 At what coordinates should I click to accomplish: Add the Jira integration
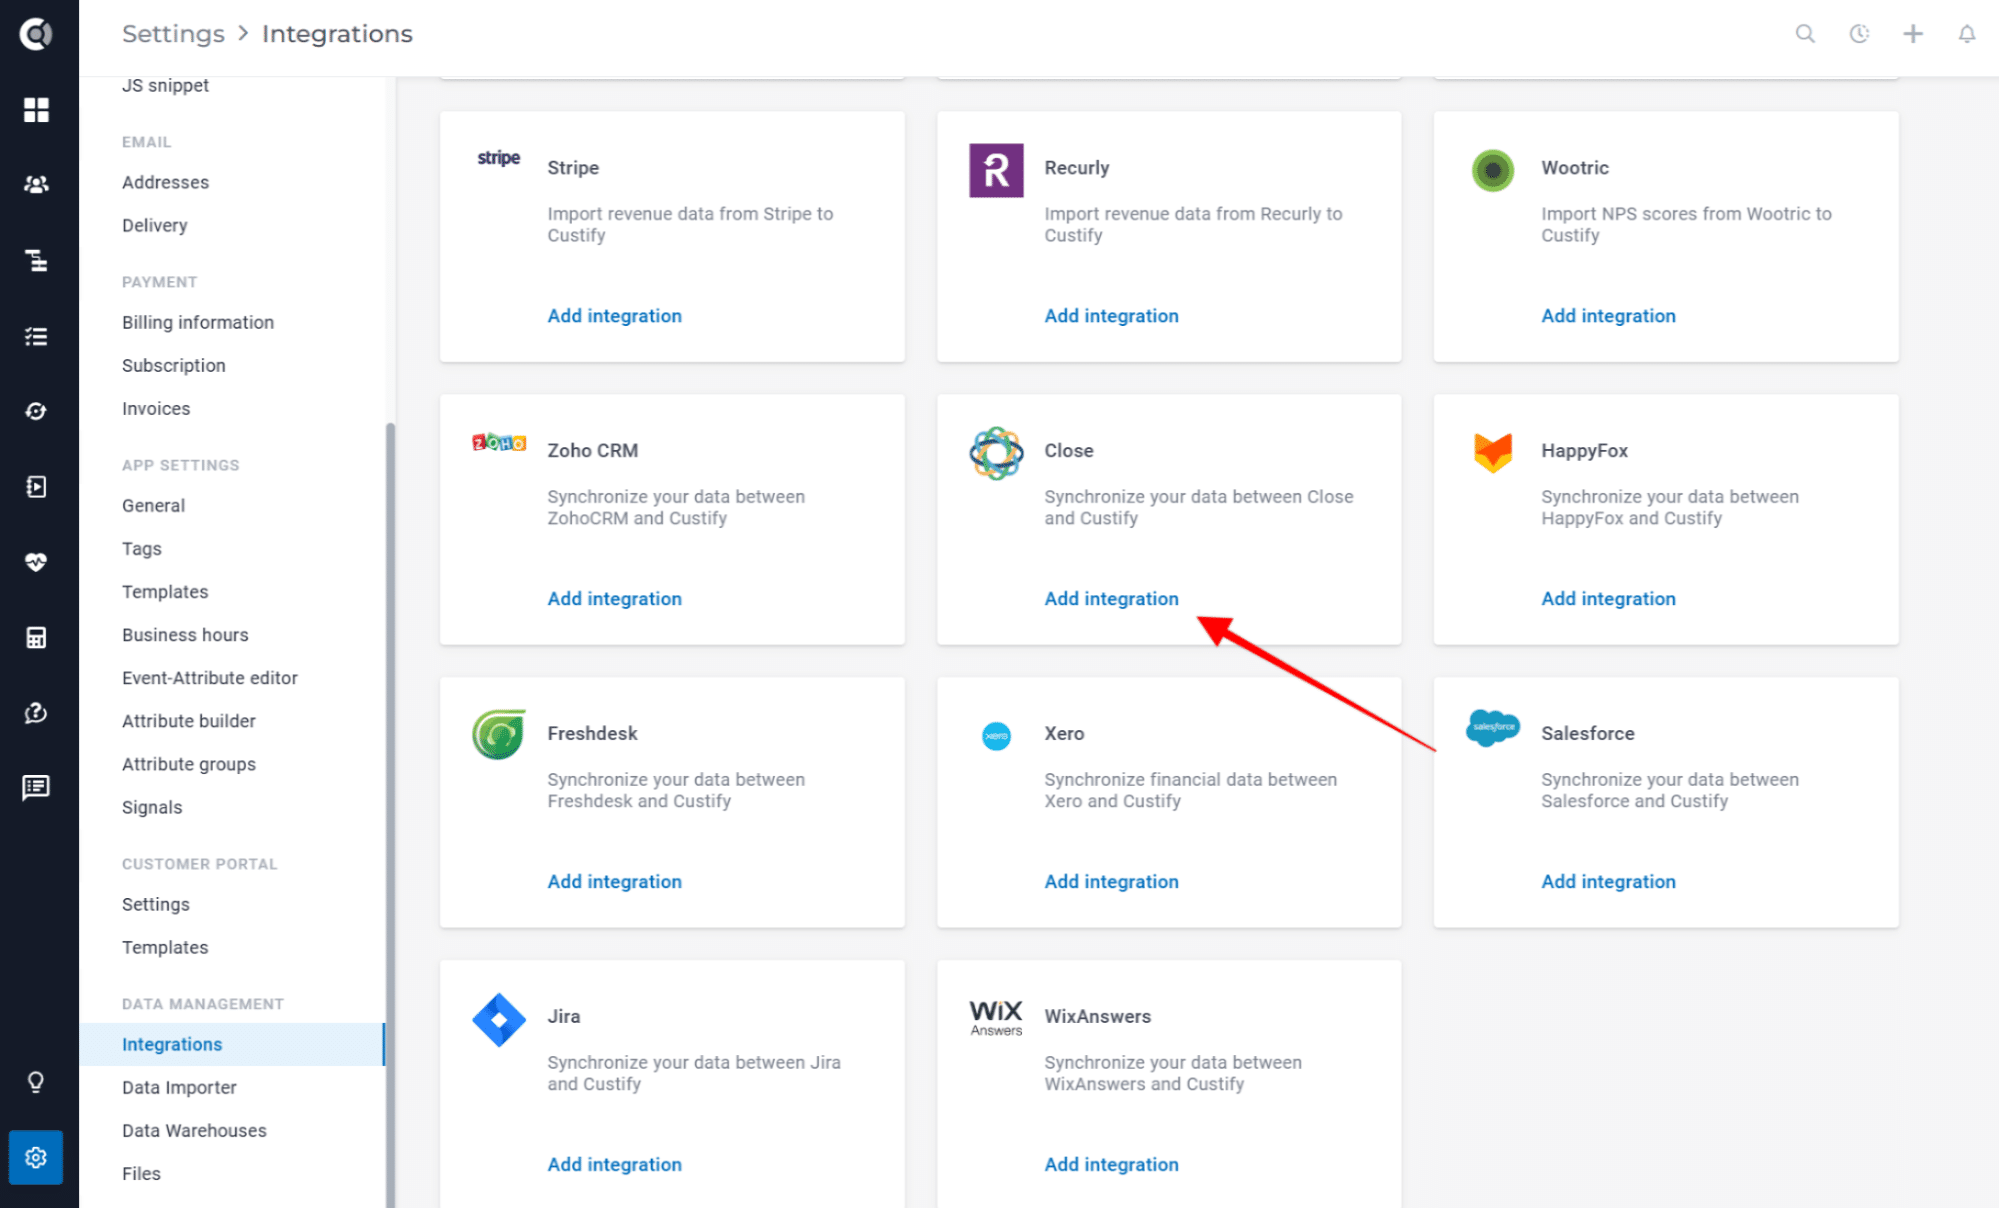(614, 1165)
